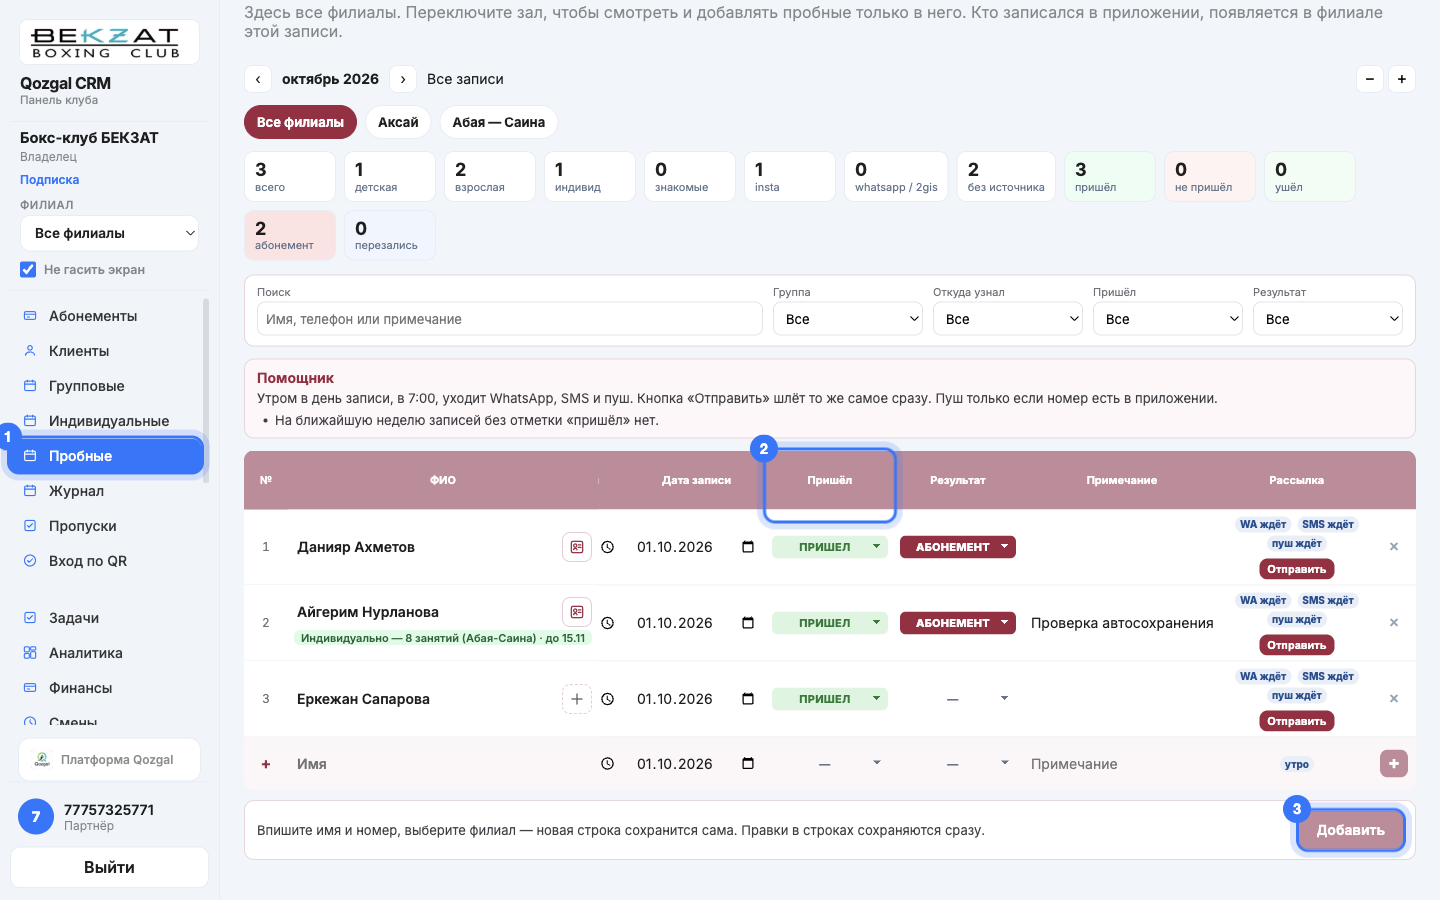Screen dimensions: 1440x900
Task: Open the Группа filter dropdown
Action: (848, 319)
